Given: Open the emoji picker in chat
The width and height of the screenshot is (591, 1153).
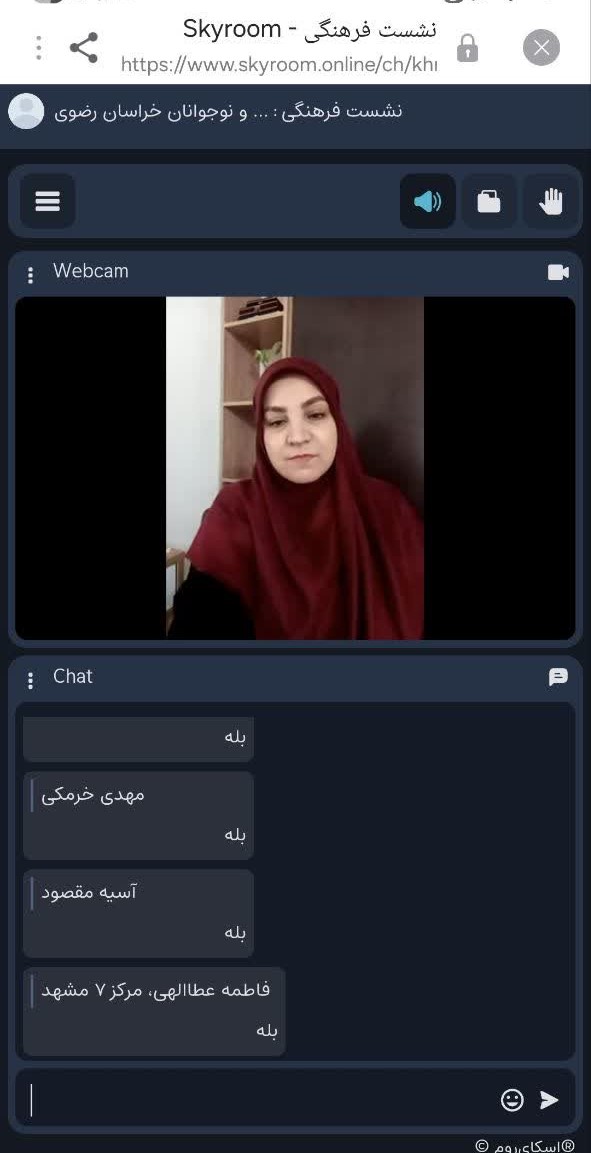Looking at the screenshot, I should pos(512,1099).
